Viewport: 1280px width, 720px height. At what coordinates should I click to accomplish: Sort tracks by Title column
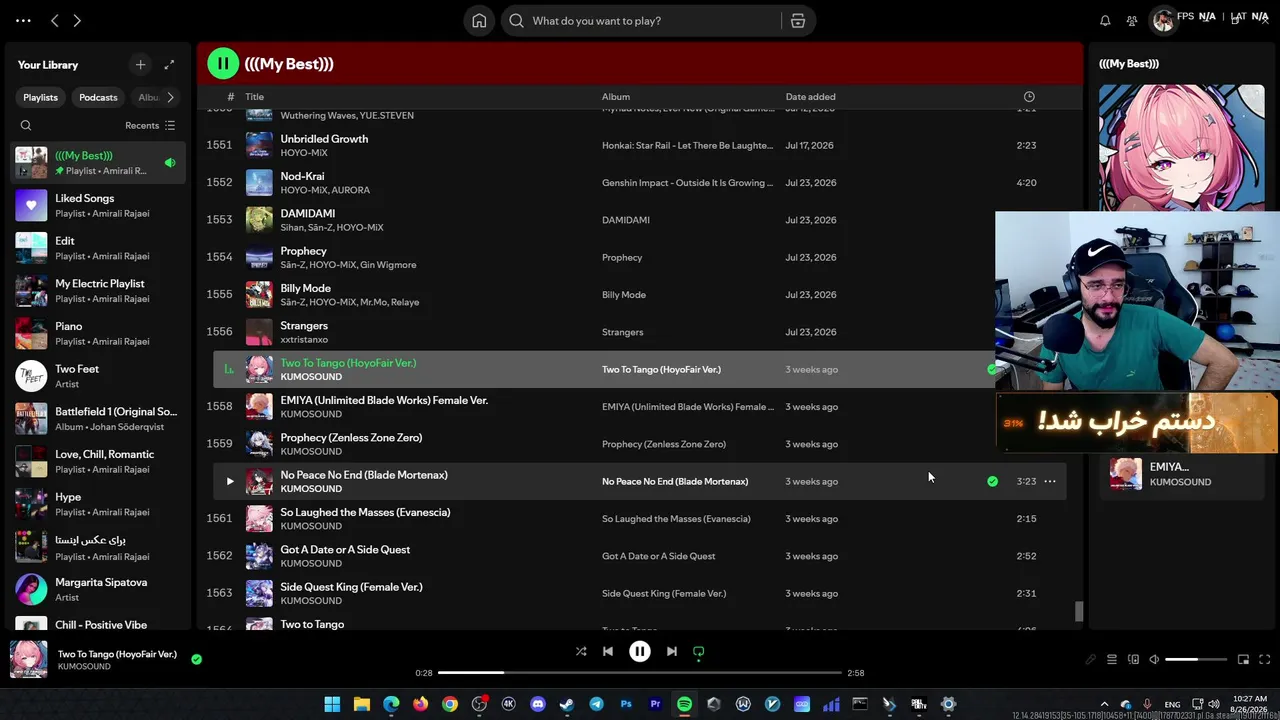pyautogui.click(x=255, y=97)
